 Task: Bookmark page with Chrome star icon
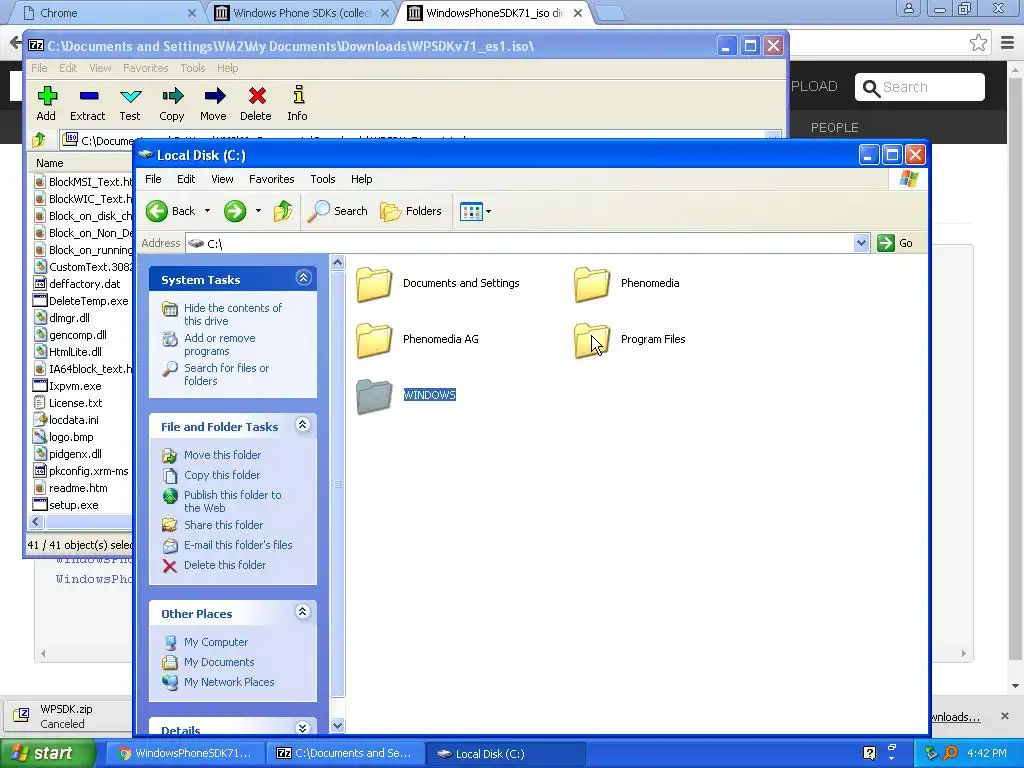tap(978, 43)
